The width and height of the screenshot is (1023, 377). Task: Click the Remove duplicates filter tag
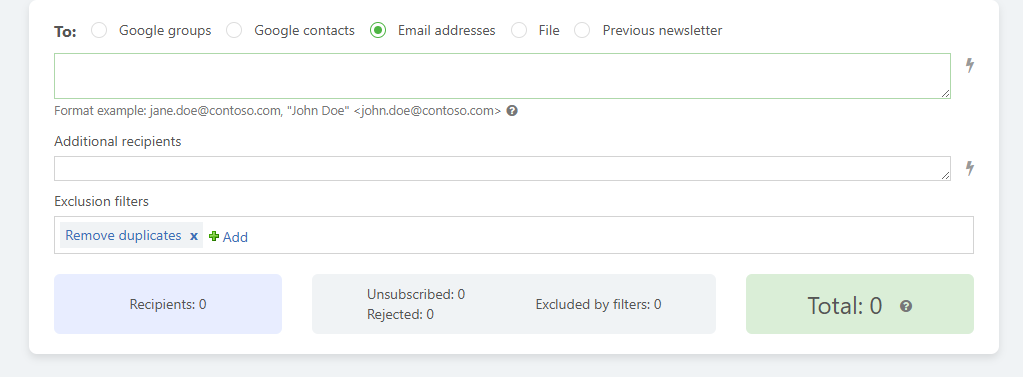click(x=123, y=235)
